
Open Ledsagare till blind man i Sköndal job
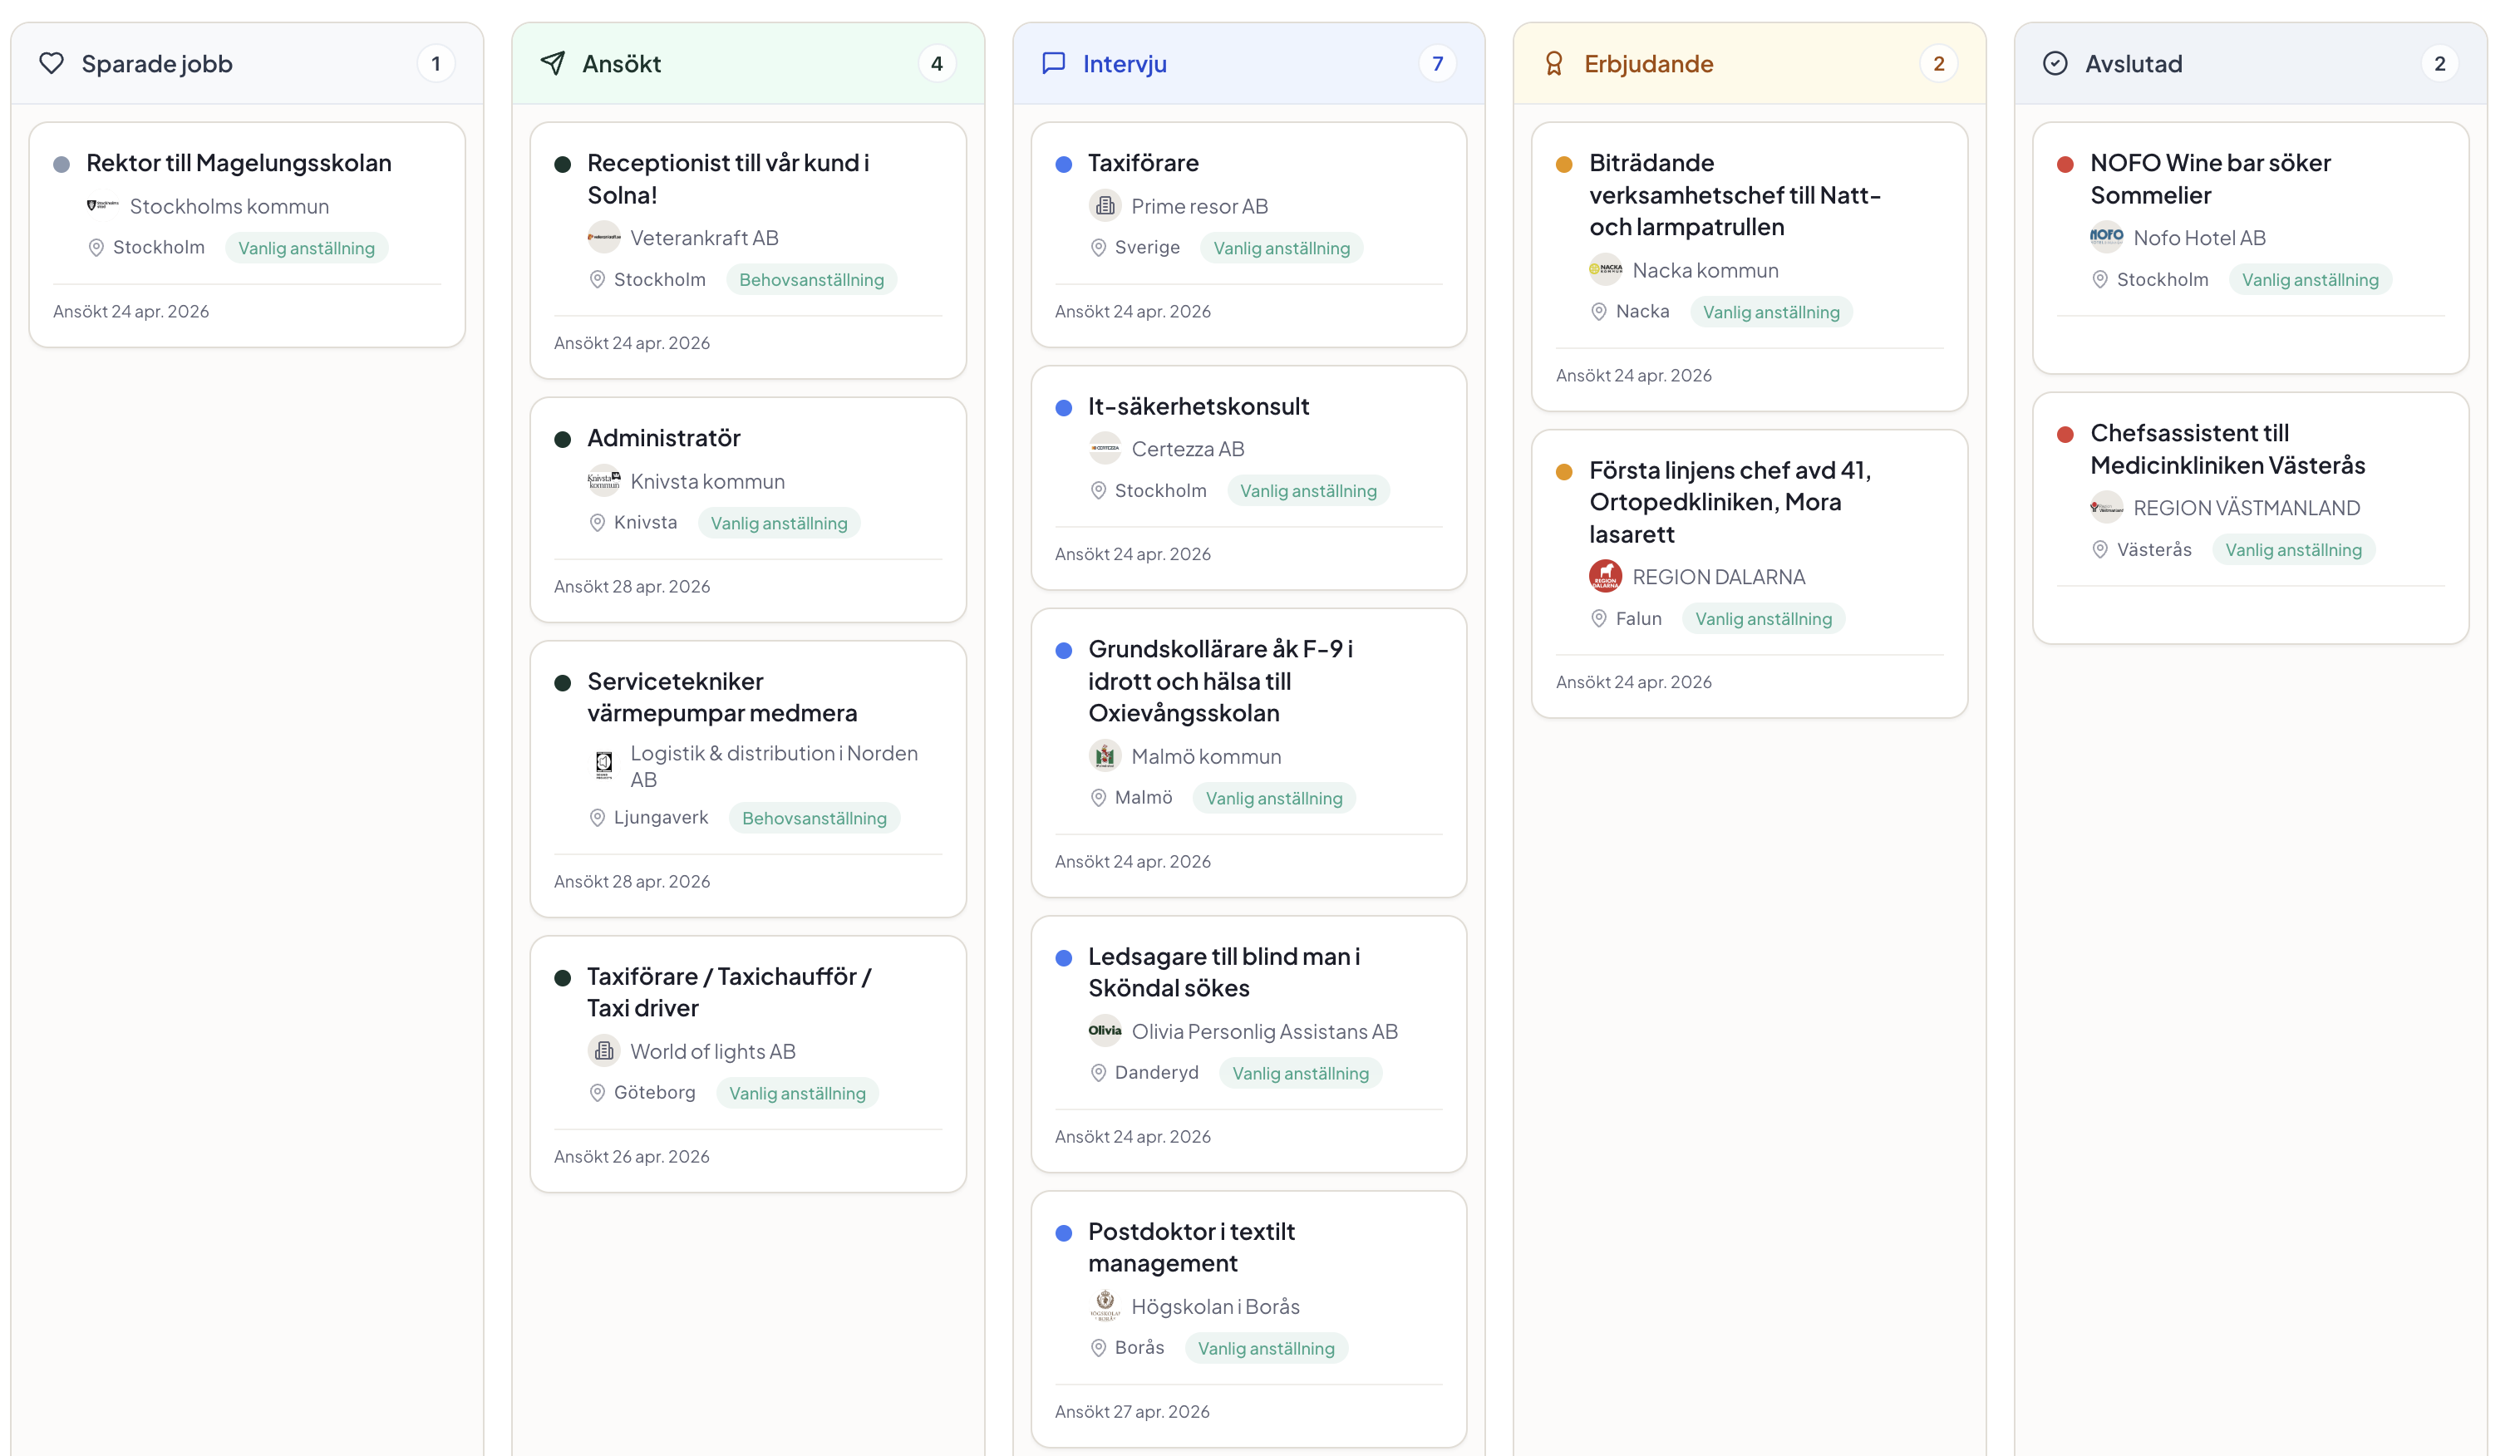pos(1224,972)
